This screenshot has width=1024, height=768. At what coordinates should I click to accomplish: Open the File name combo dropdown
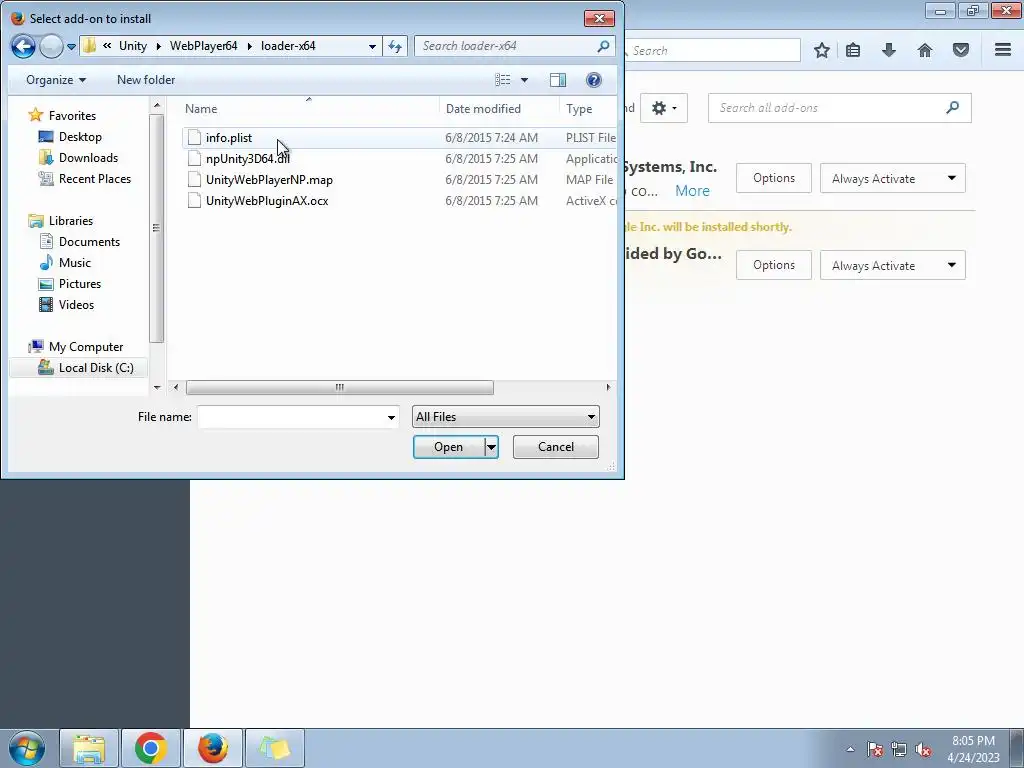coord(391,417)
